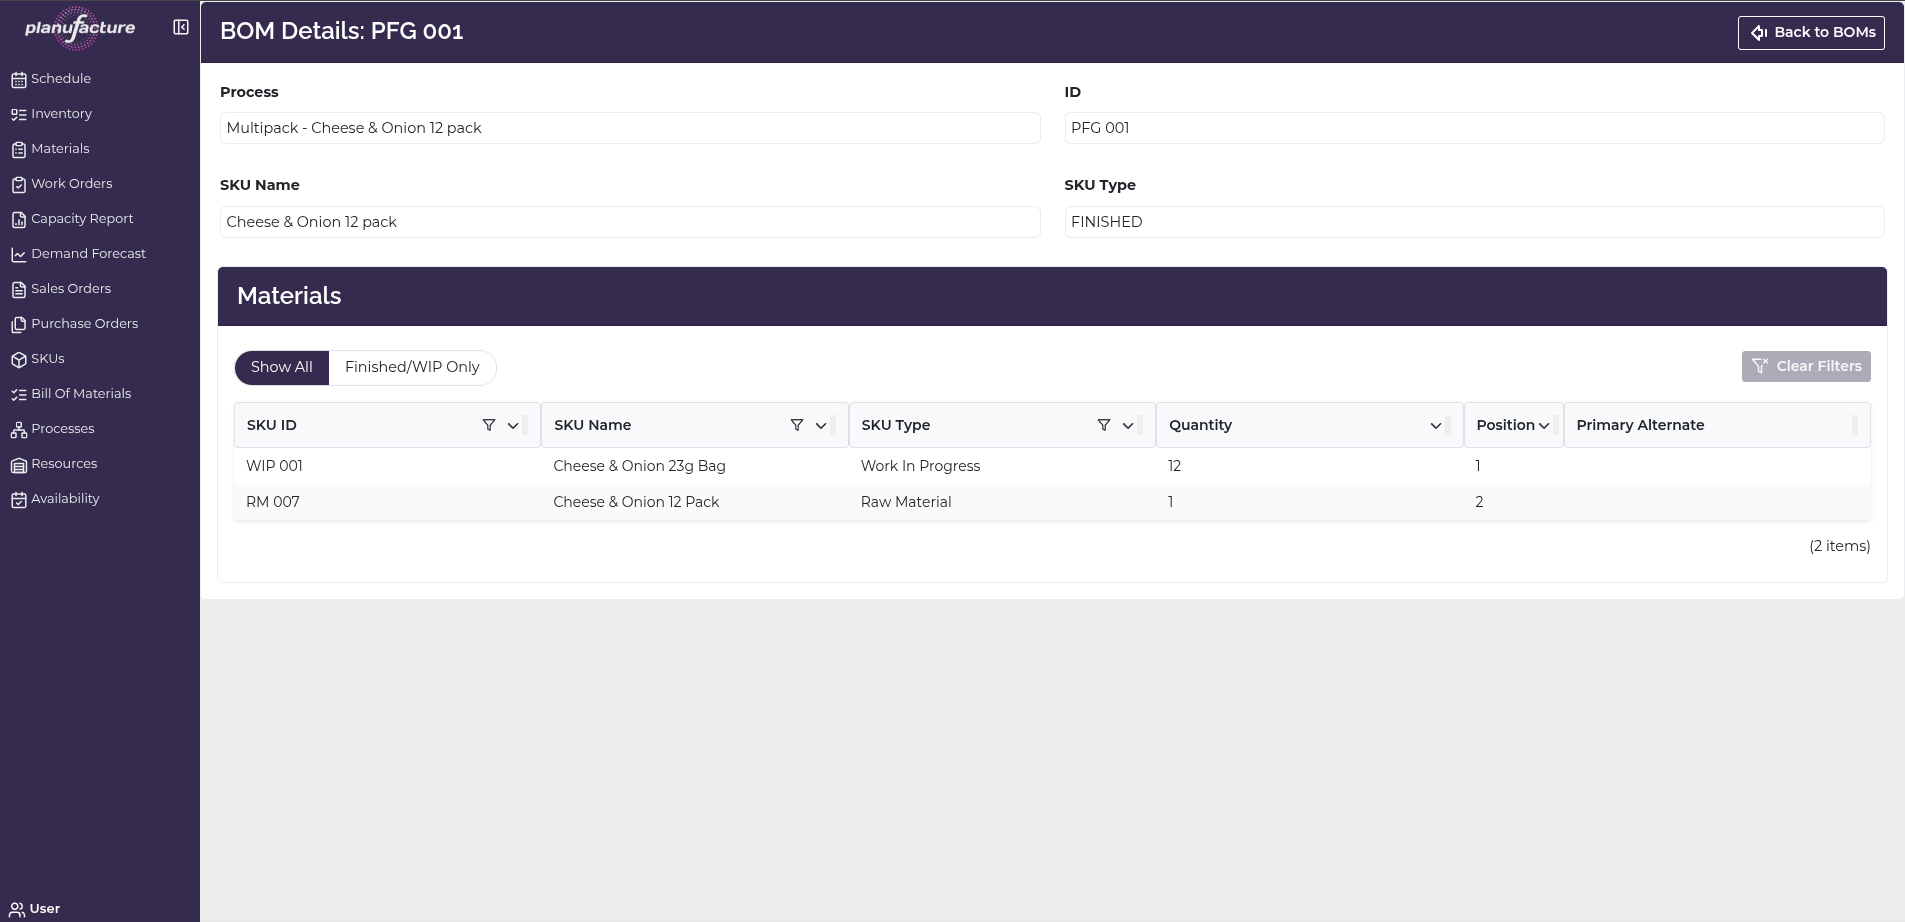The height and width of the screenshot is (922, 1905).
Task: Click the Processes network icon
Action: tap(19, 429)
